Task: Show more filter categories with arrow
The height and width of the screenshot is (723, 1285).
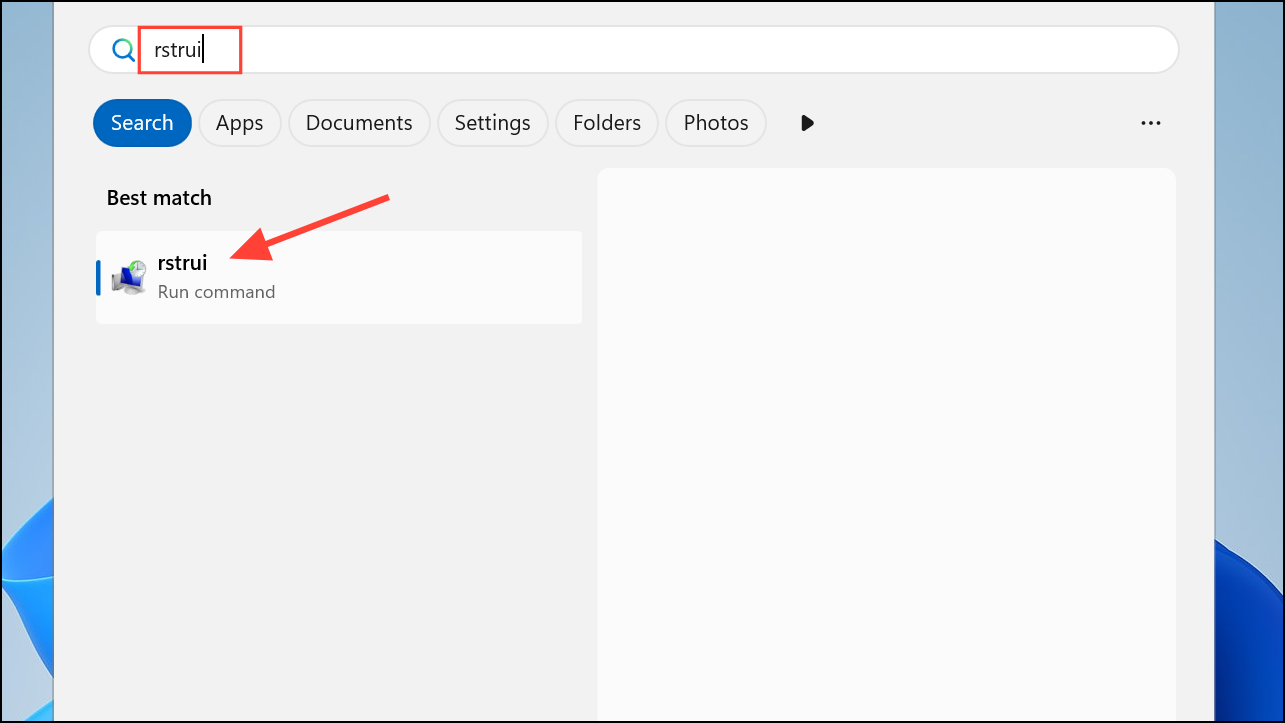Action: point(807,123)
